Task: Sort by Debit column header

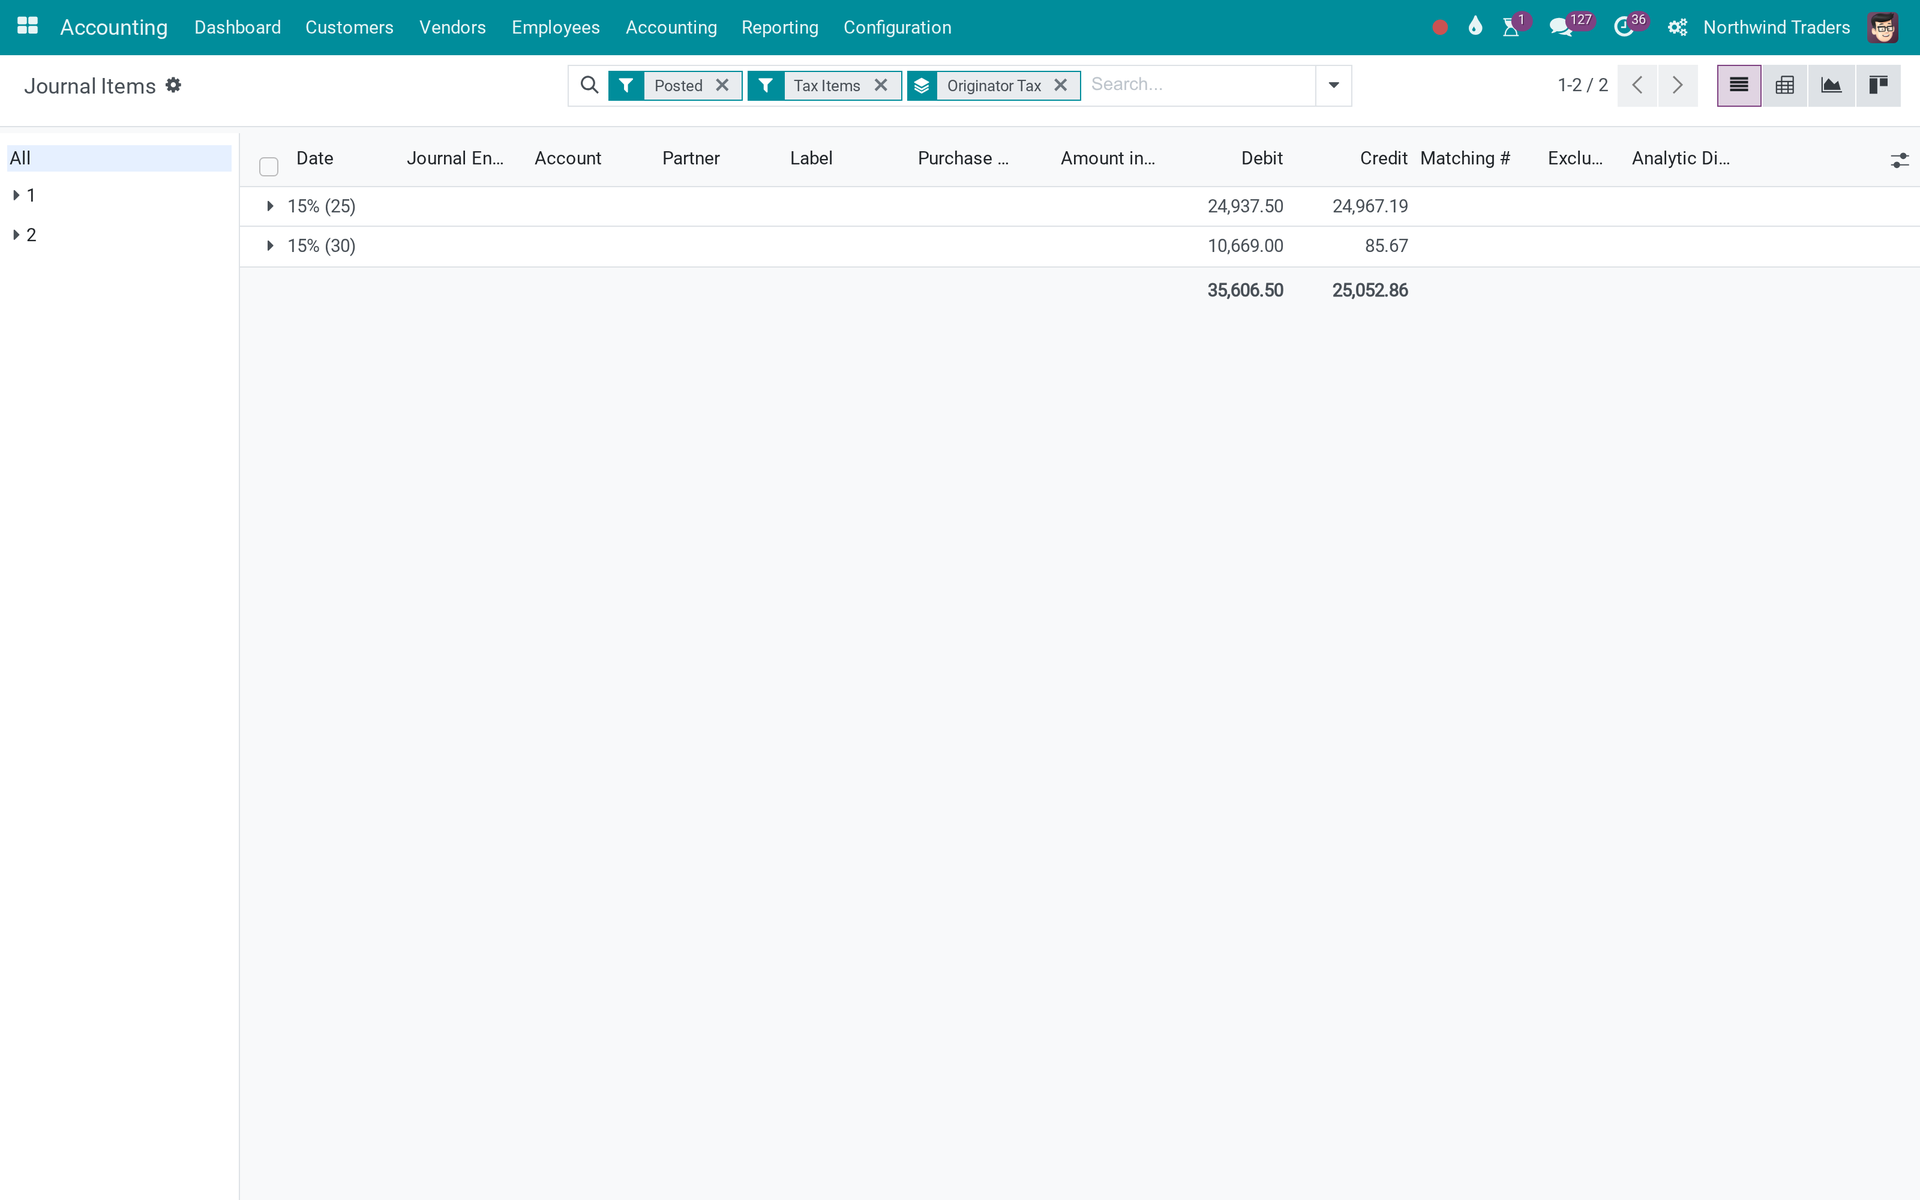Action: pyautogui.click(x=1261, y=158)
